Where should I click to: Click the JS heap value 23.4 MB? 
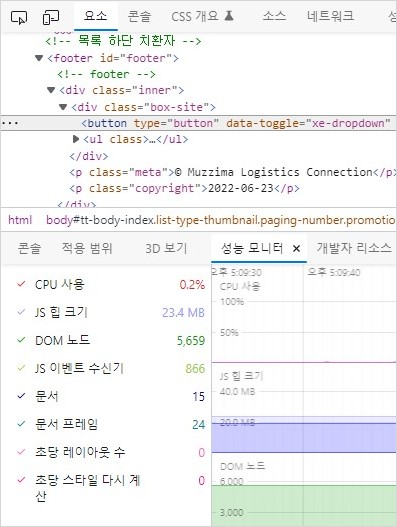tap(184, 313)
